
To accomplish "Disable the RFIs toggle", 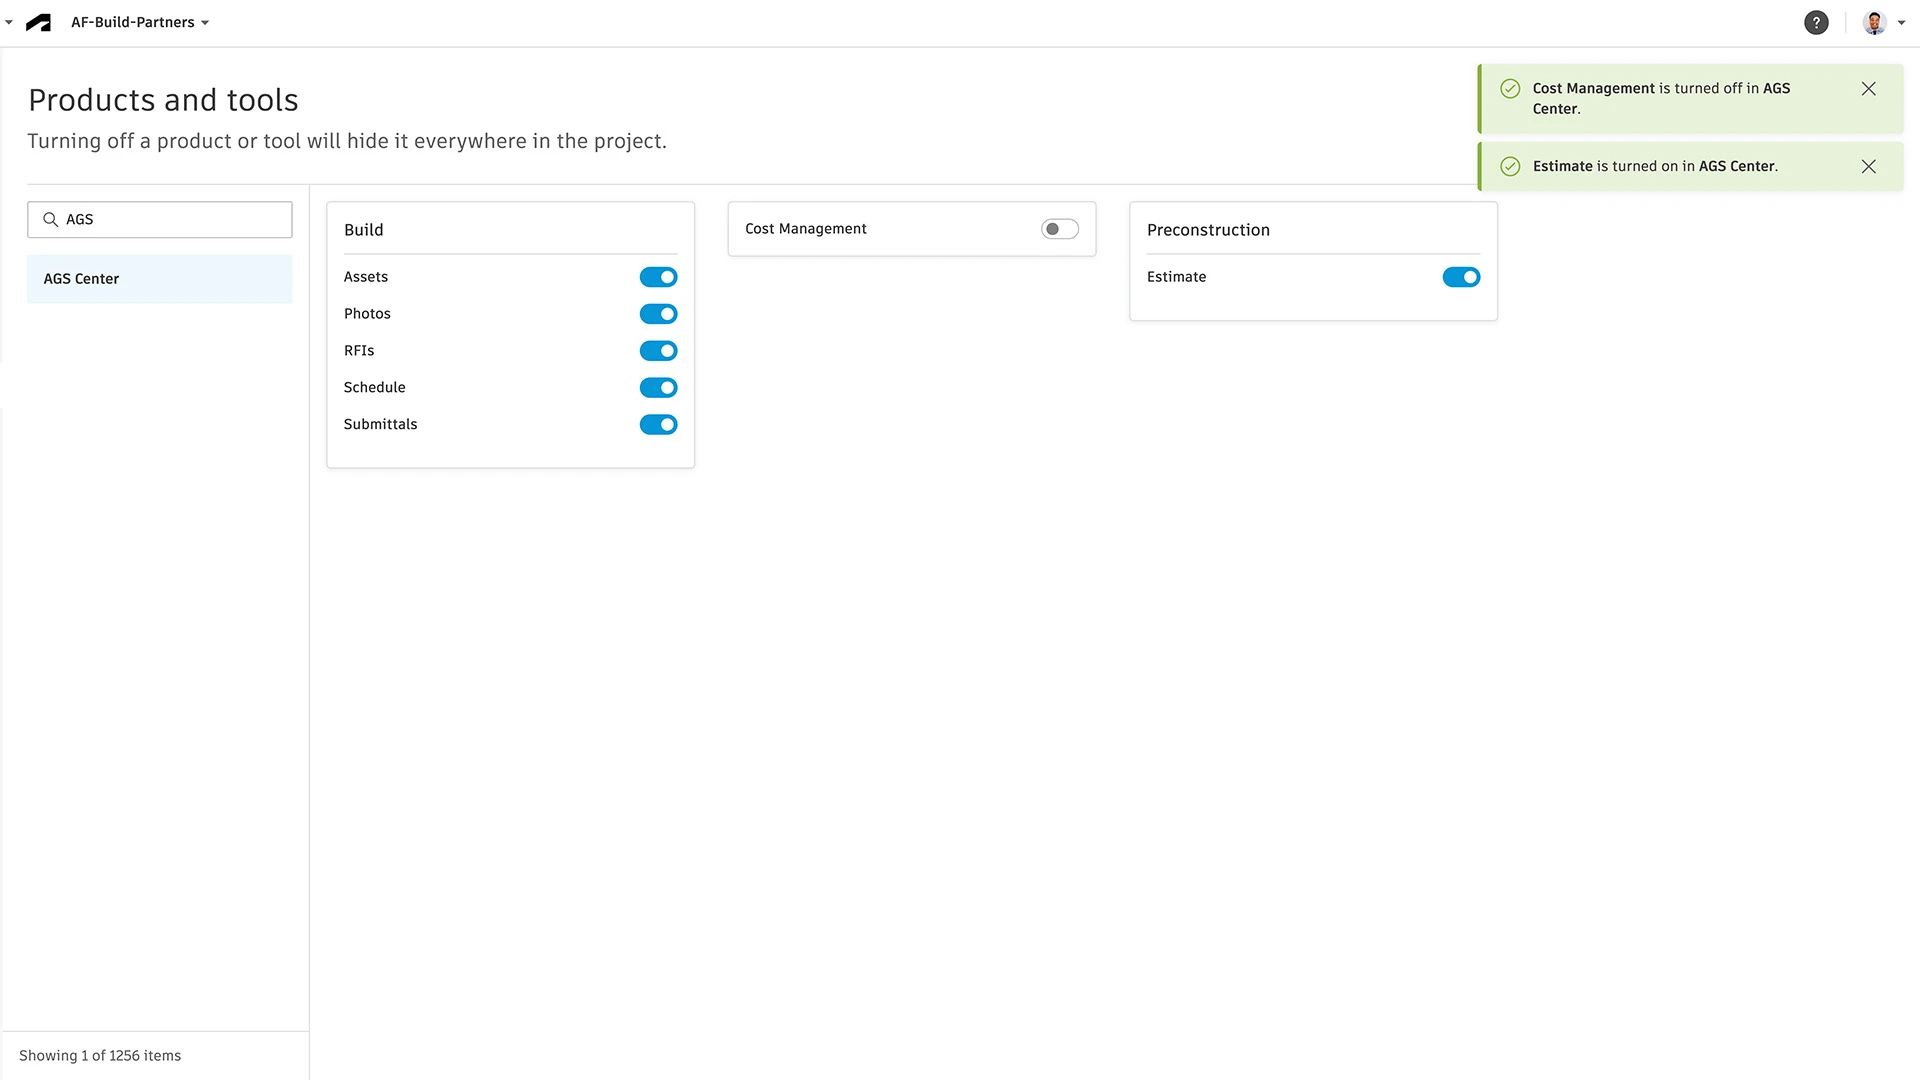I will point(658,351).
